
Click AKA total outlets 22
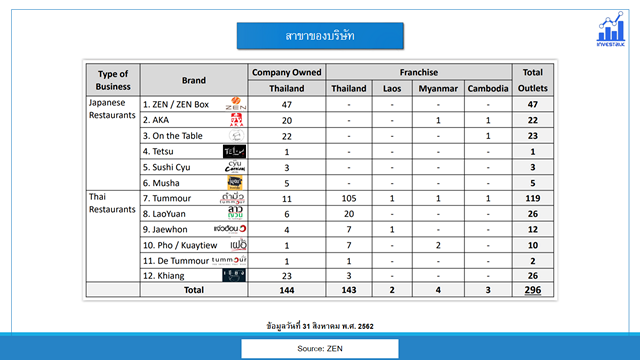533,120
